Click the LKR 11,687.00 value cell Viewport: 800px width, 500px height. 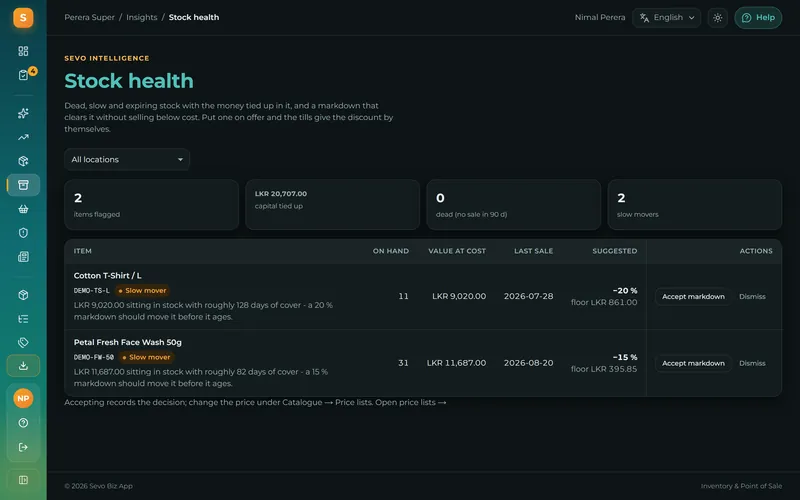456,363
